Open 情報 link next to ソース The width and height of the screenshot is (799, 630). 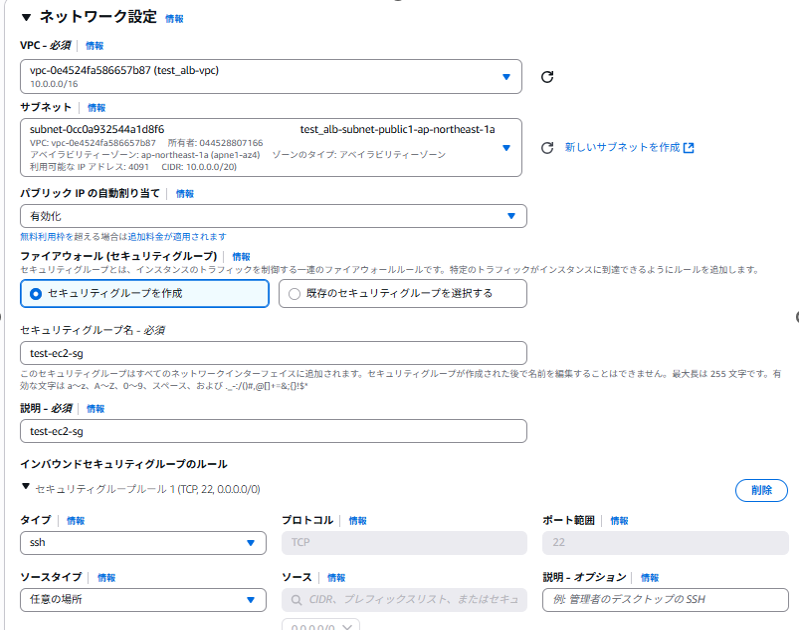(x=336, y=578)
